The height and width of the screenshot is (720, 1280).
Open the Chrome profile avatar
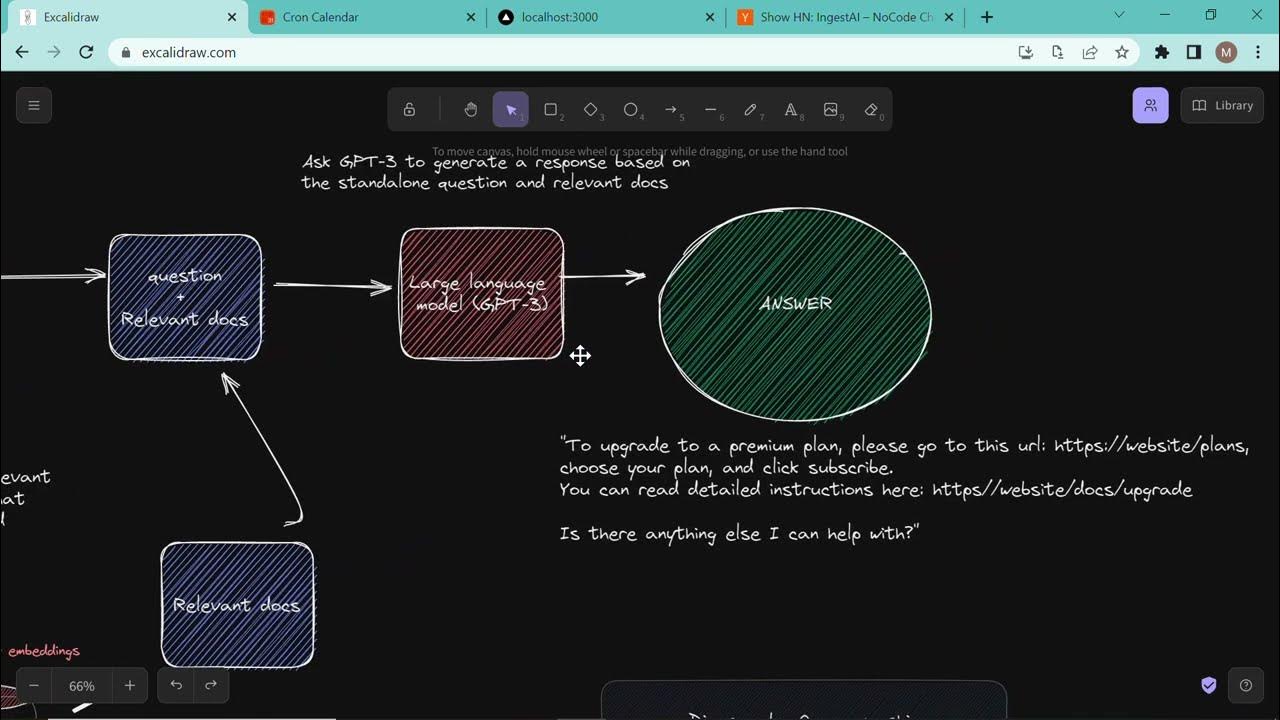pyautogui.click(x=1226, y=52)
